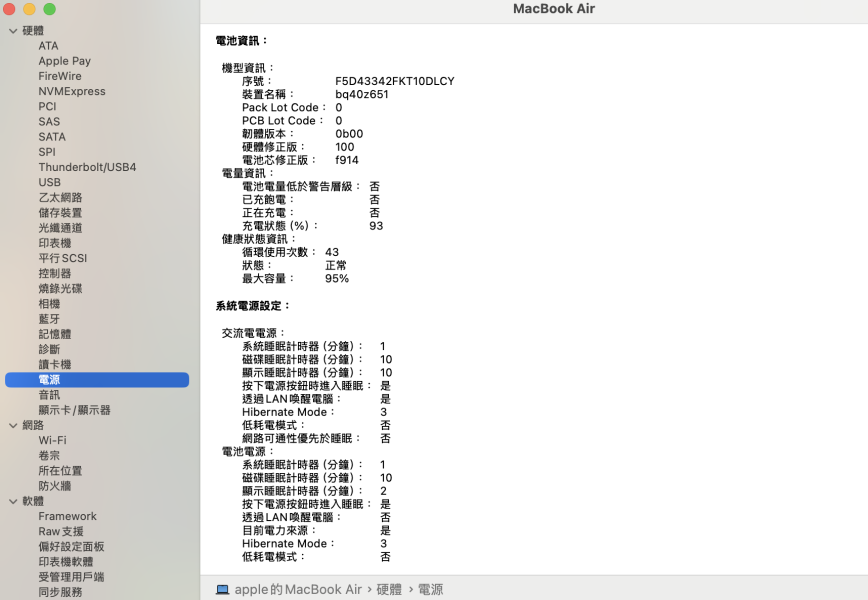Image resolution: width=868 pixels, height=600 pixels.
Task: Go to apple 的 MacBook Air in path bar
Action: coord(298,589)
